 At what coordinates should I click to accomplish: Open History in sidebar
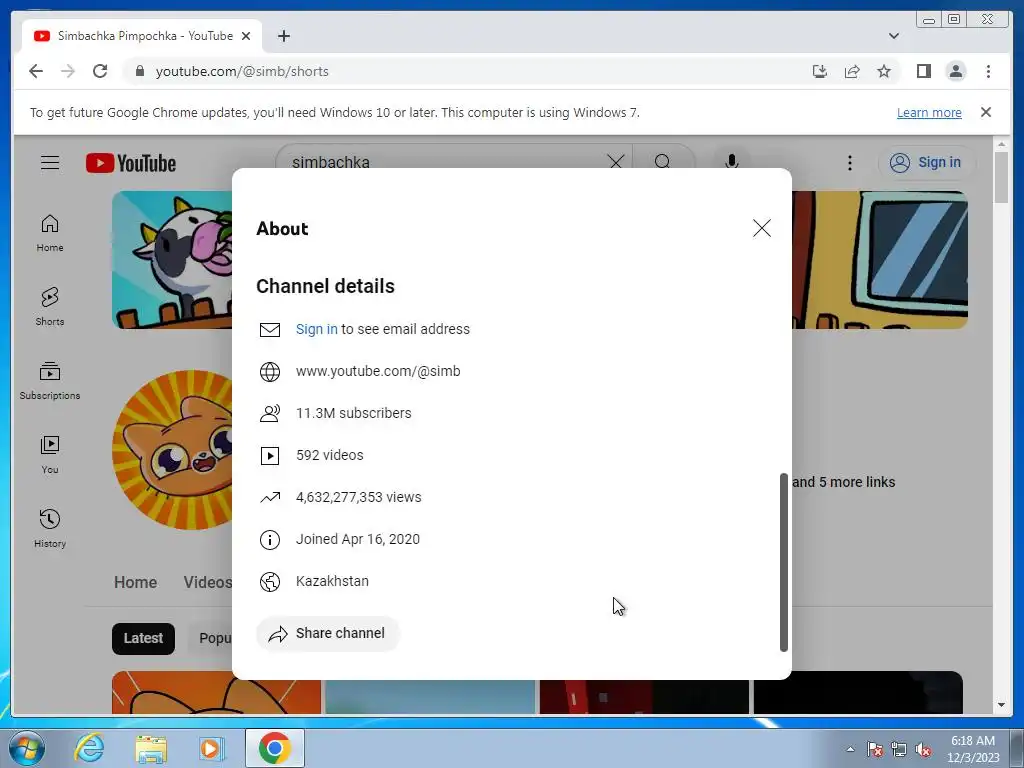pyautogui.click(x=50, y=529)
